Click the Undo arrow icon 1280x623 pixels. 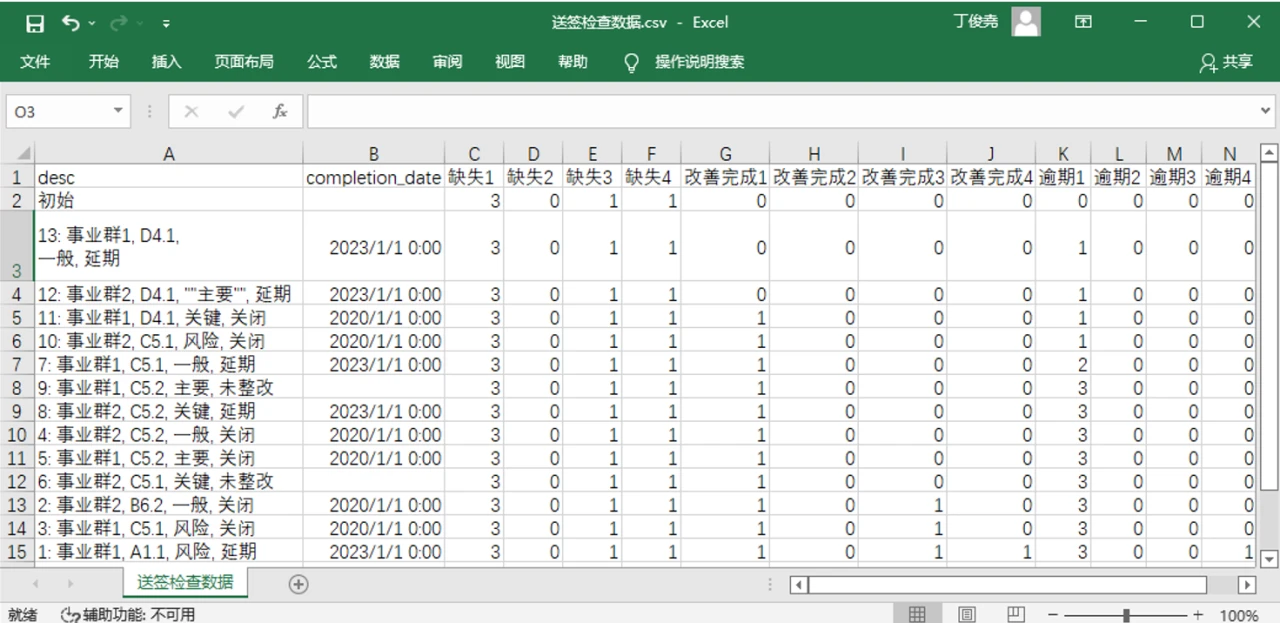pos(70,22)
